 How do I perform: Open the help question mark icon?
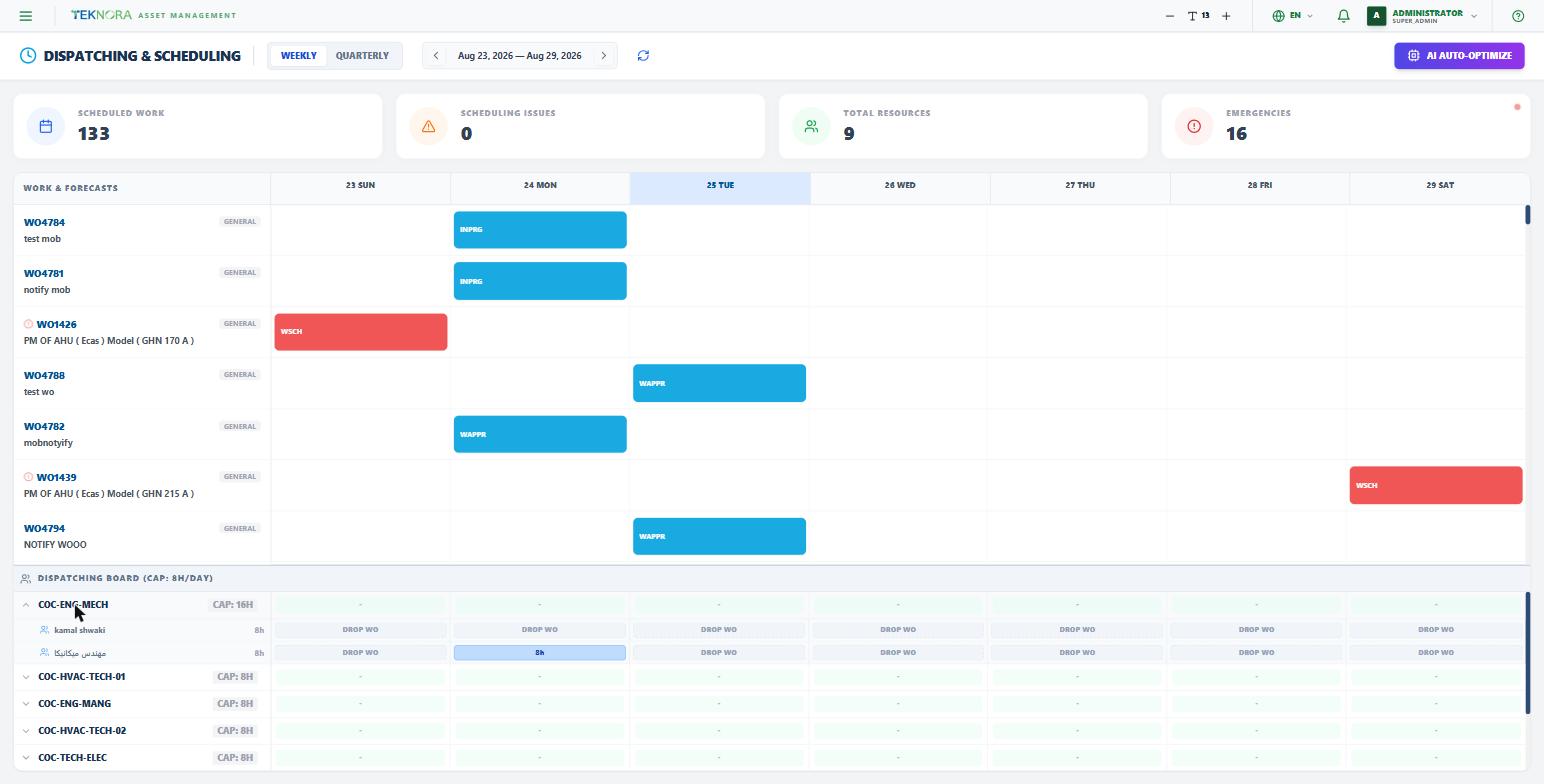coord(1518,16)
